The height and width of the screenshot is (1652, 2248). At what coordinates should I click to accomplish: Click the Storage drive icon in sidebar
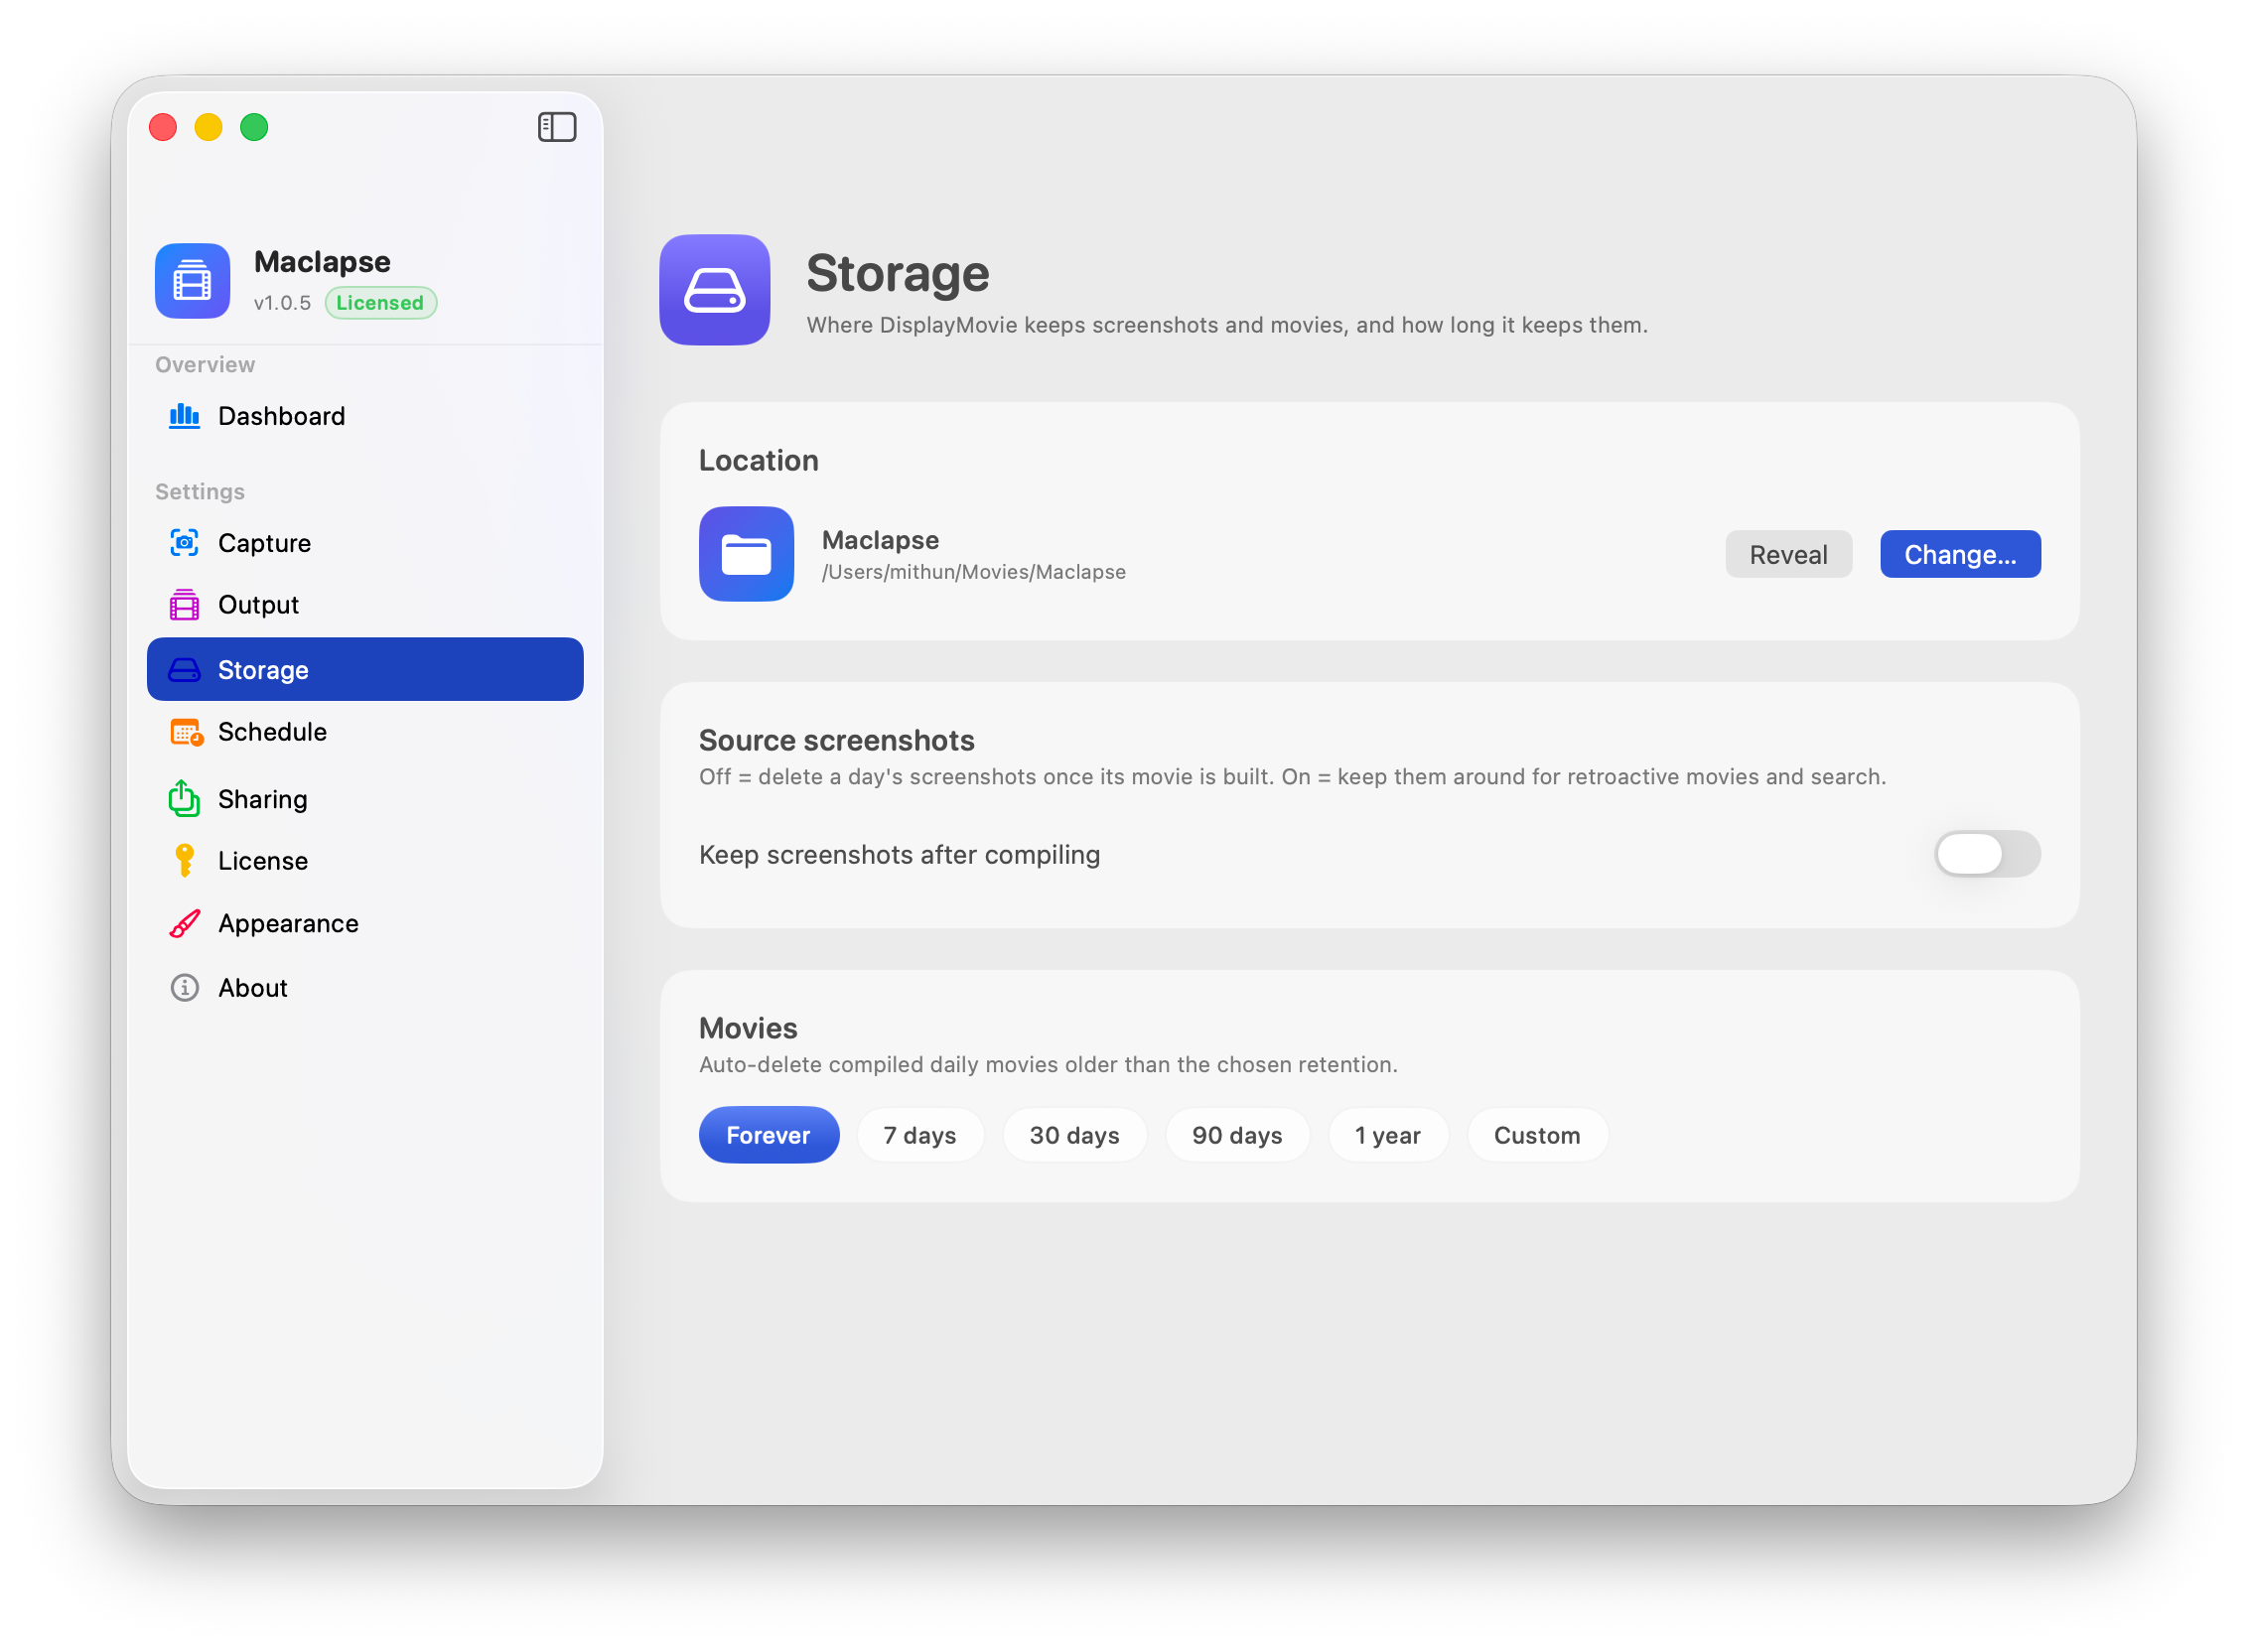pyautogui.click(x=184, y=670)
